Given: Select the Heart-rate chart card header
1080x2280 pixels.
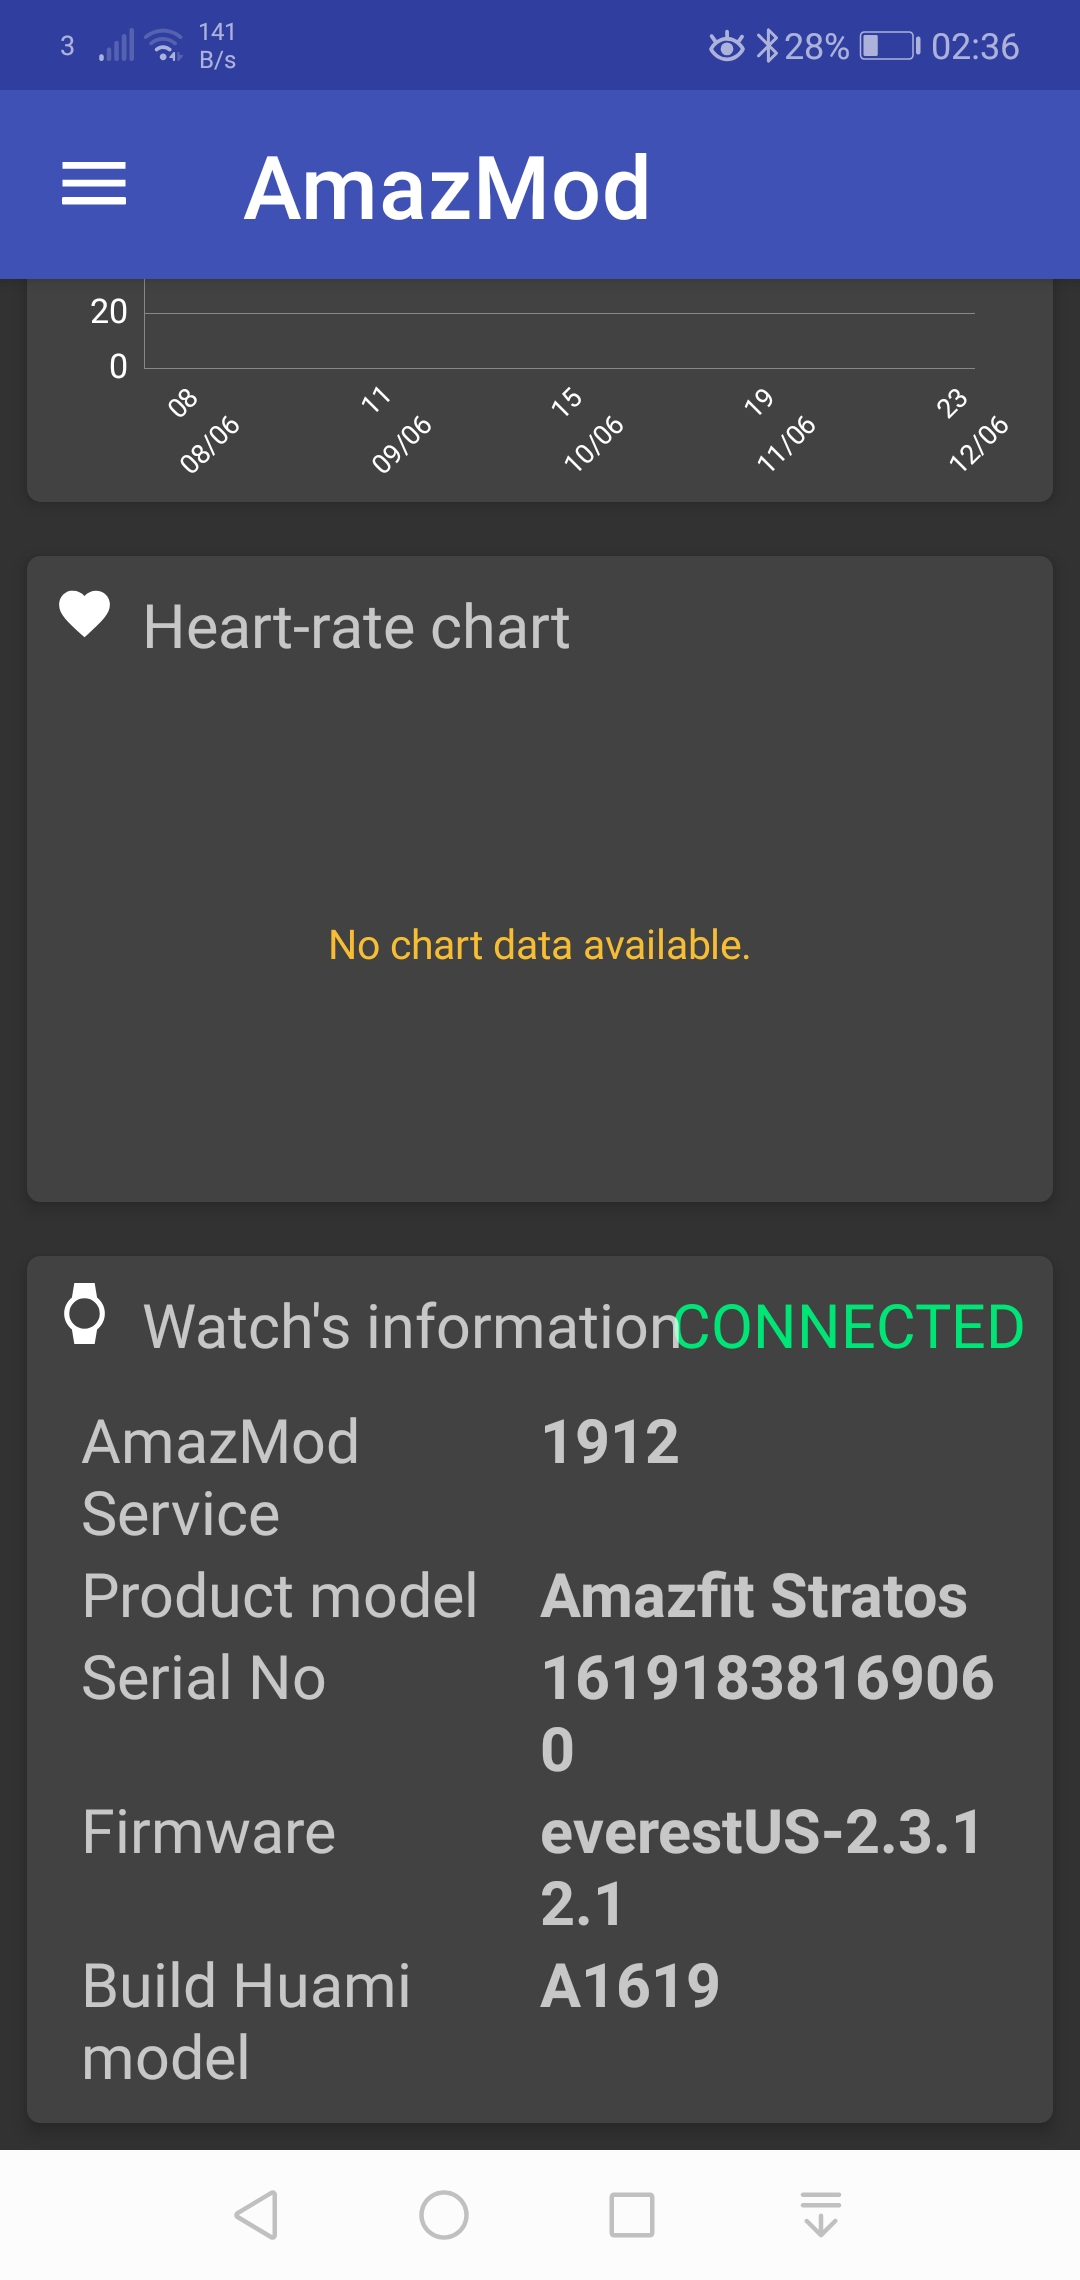Looking at the screenshot, I should point(357,625).
